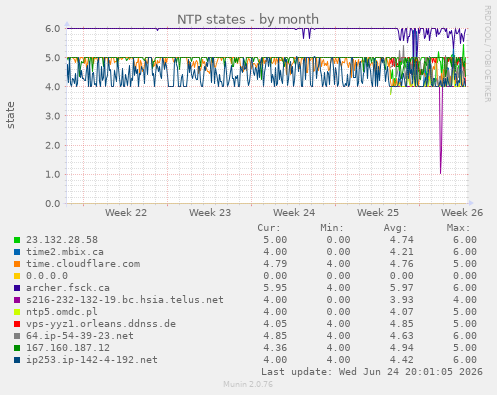Click the Cur value 5.95 for archer.fsck.ca
Viewport: 497px width, 395px height.
pos(275,288)
